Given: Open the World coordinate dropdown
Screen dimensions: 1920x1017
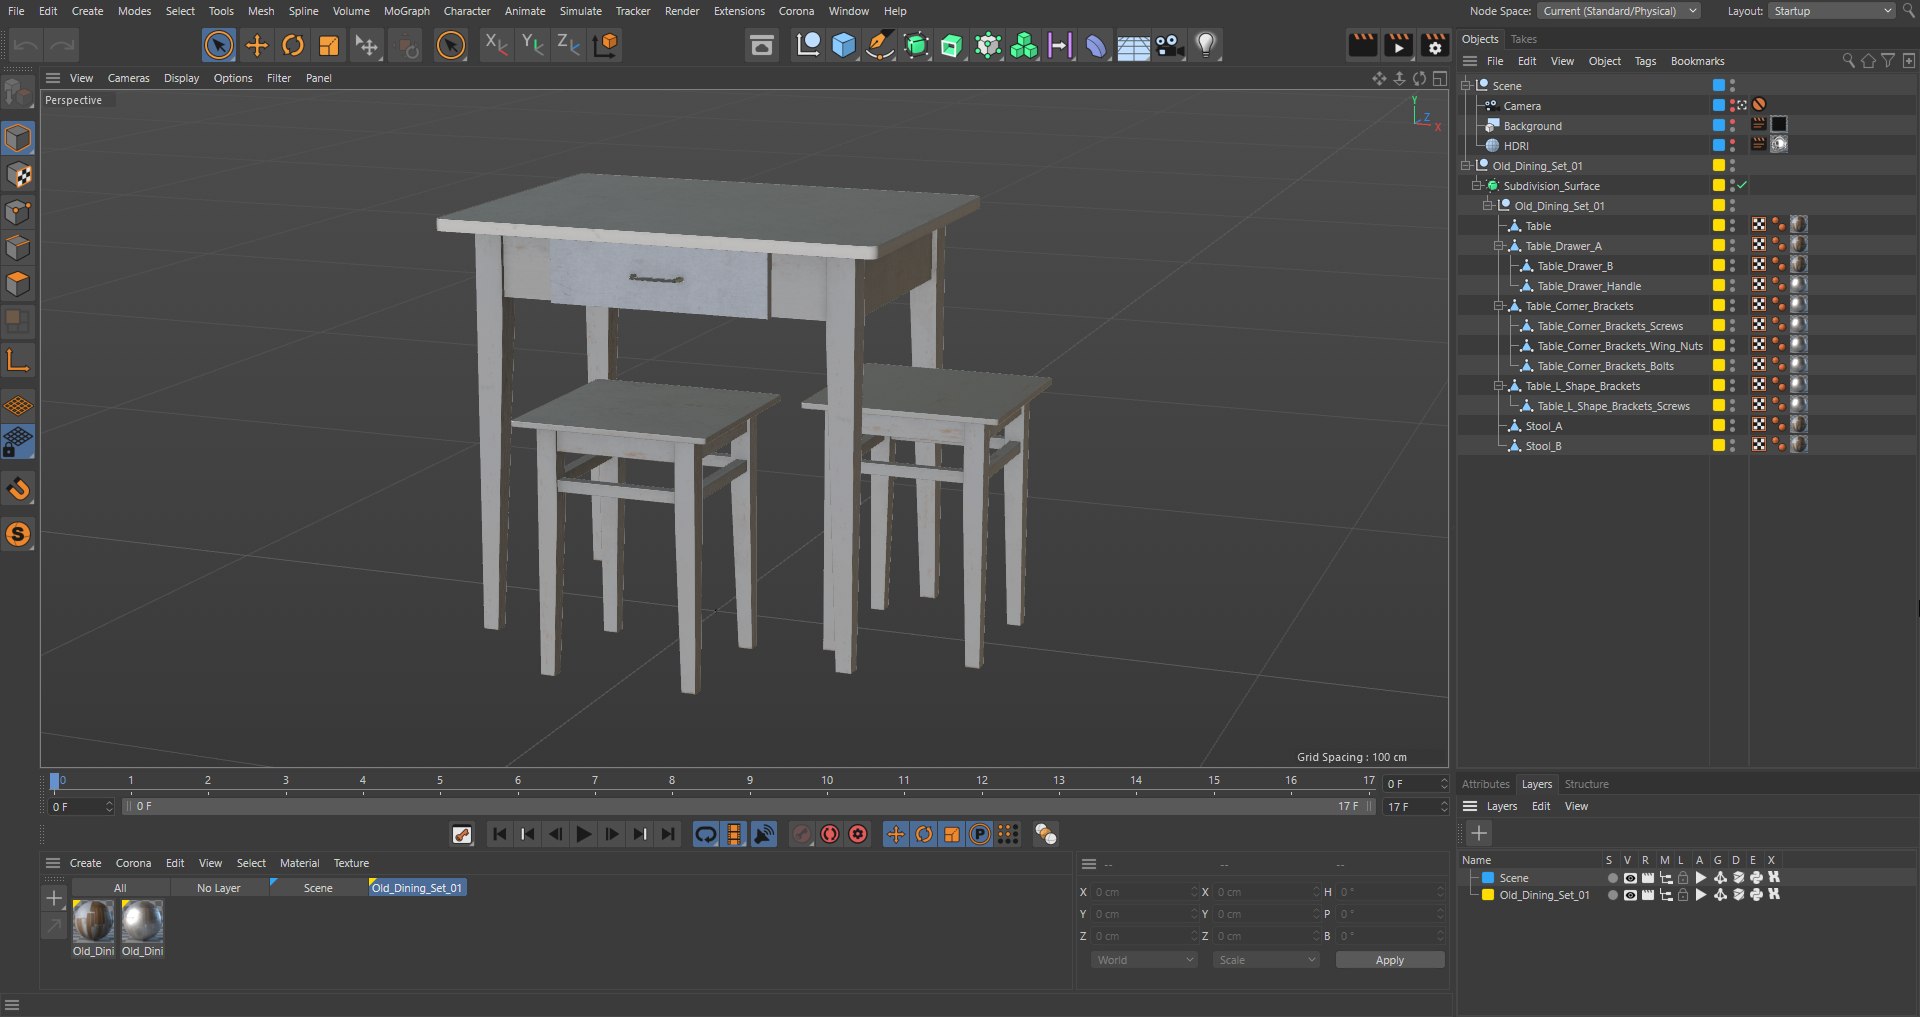Looking at the screenshot, I should coord(1145,960).
